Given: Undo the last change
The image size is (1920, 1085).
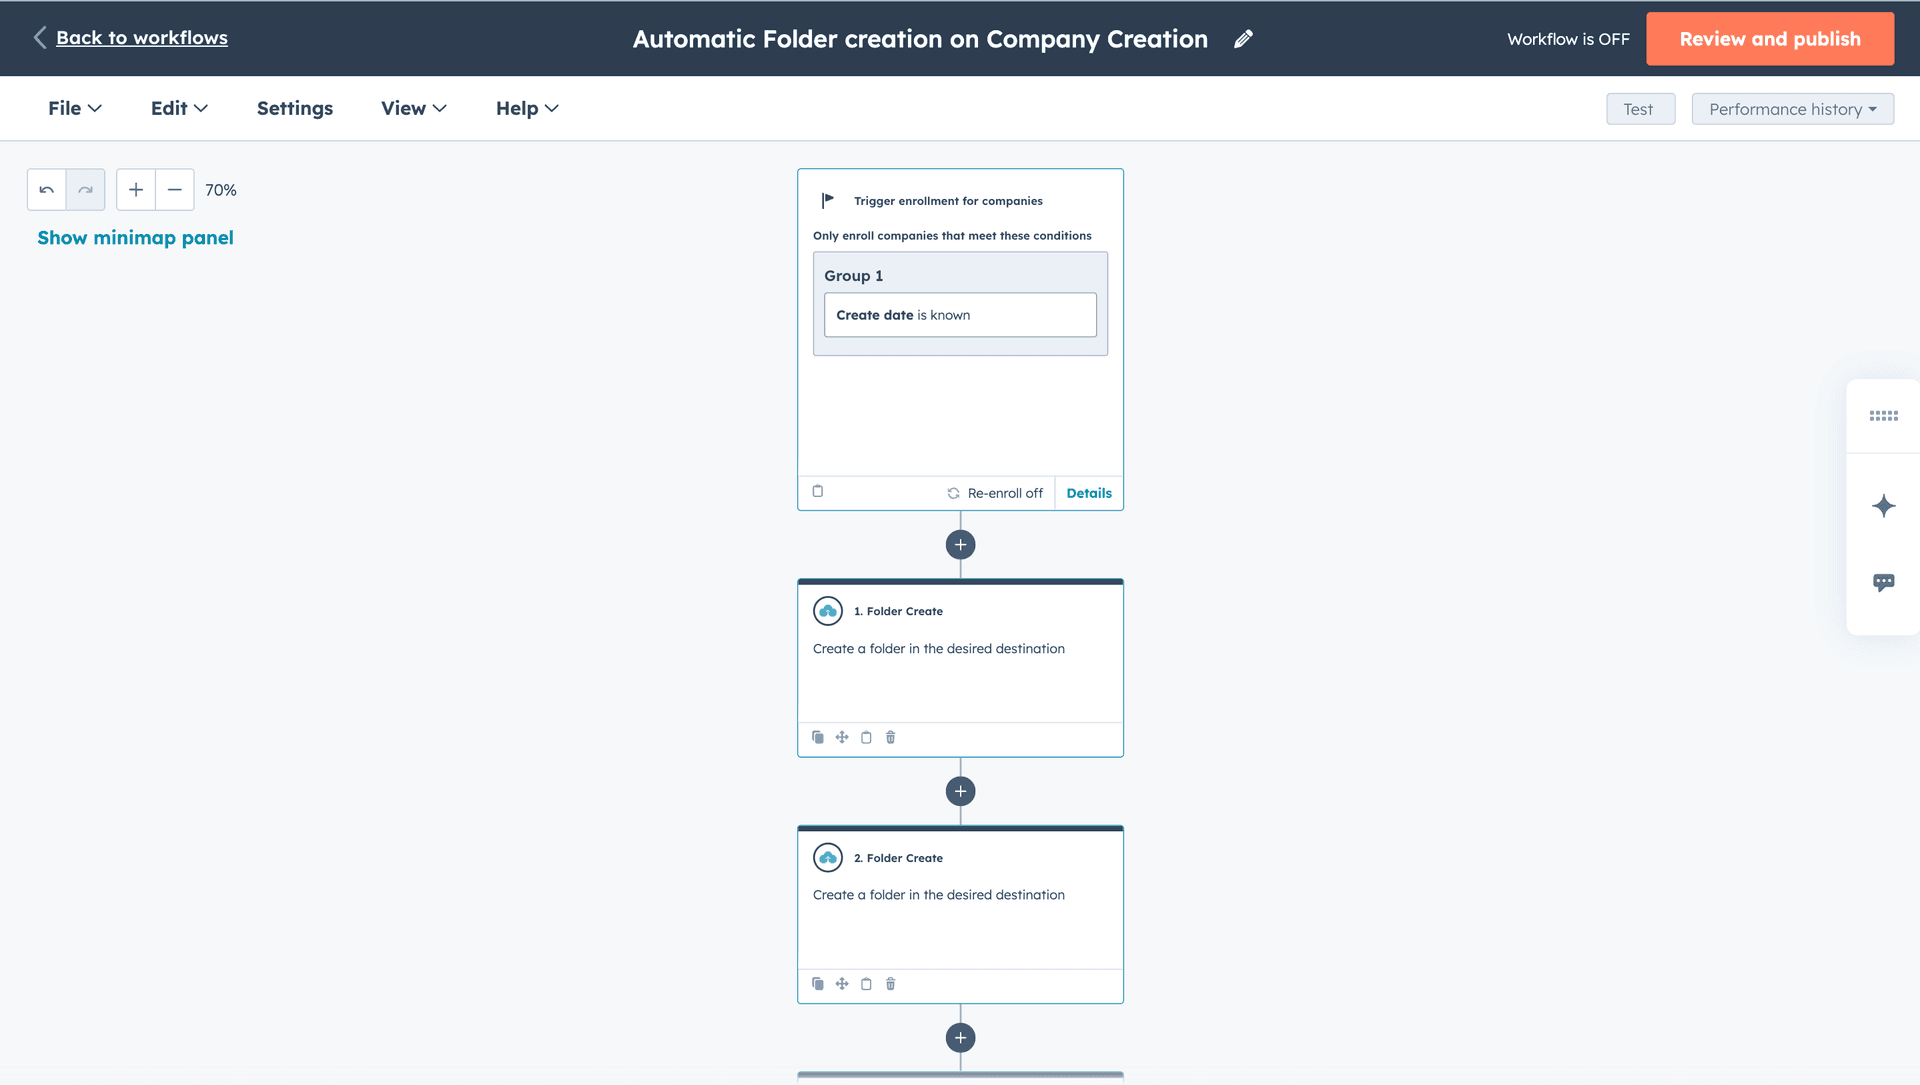Looking at the screenshot, I should pos(46,189).
